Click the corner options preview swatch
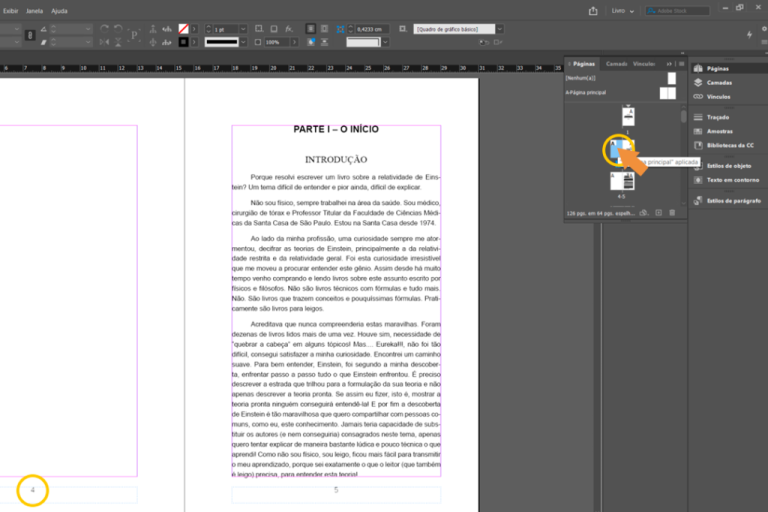This screenshot has height=512, width=768. (363, 43)
